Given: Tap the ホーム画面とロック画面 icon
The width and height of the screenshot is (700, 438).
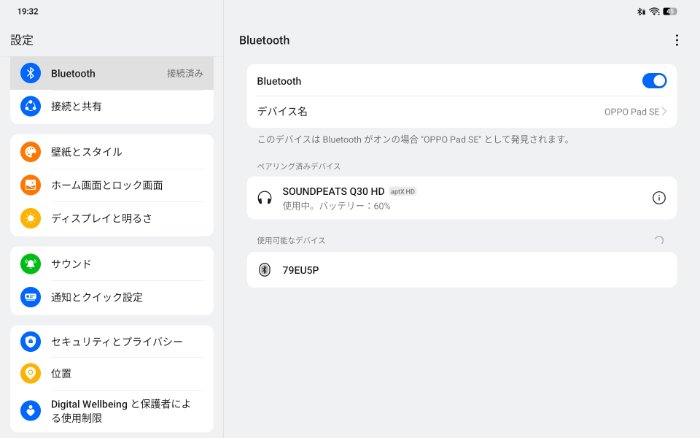Looking at the screenshot, I should pyautogui.click(x=30, y=185).
